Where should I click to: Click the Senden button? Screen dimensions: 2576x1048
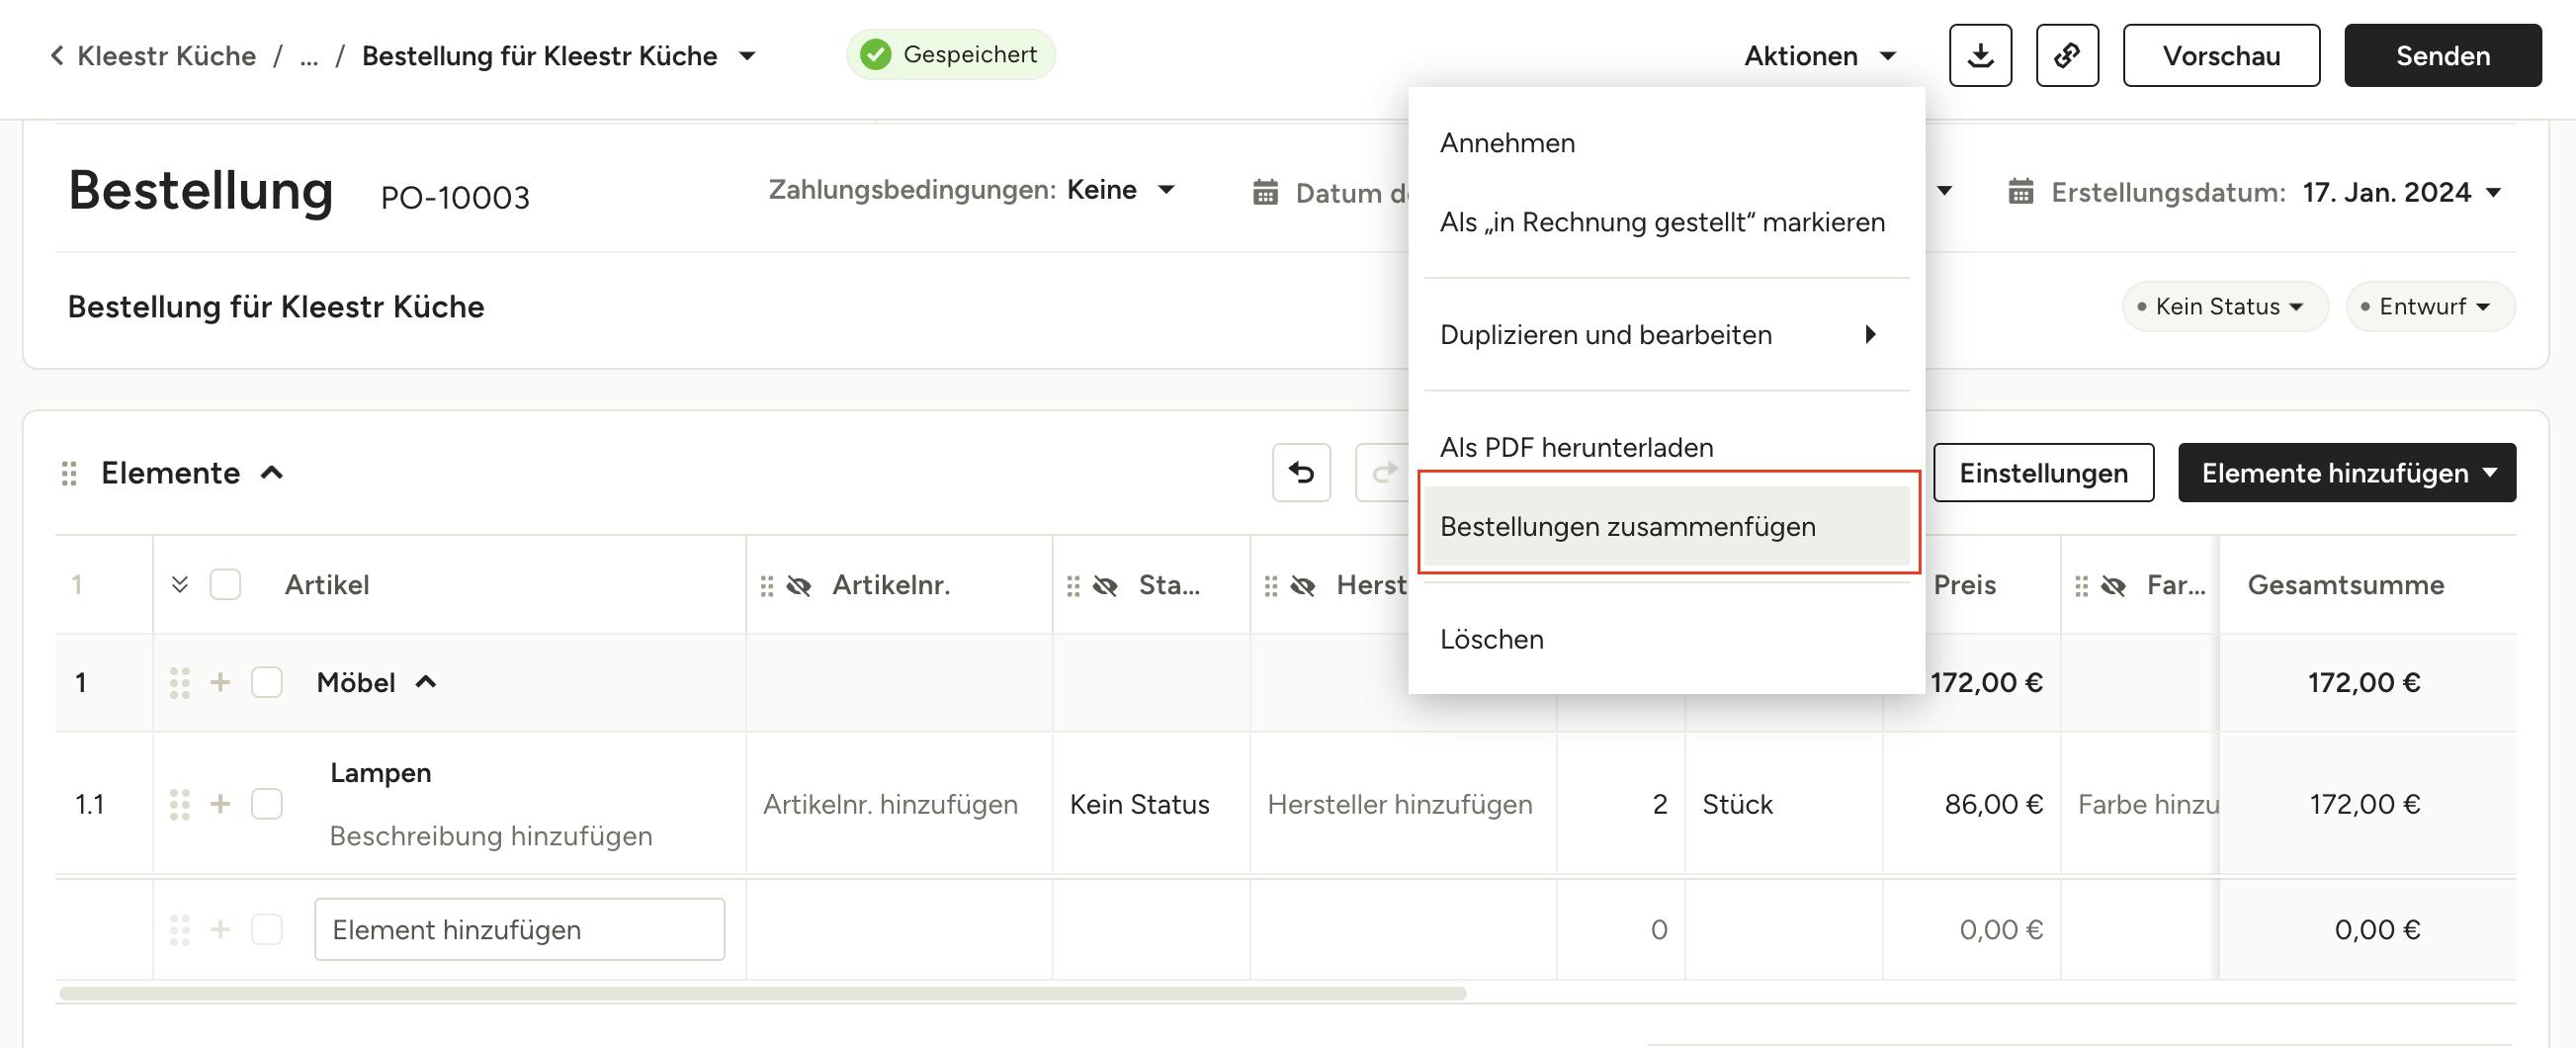point(2442,56)
